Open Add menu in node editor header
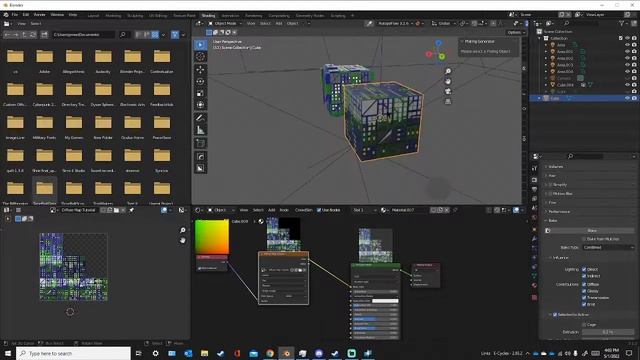The width and height of the screenshot is (640, 360). [271, 210]
